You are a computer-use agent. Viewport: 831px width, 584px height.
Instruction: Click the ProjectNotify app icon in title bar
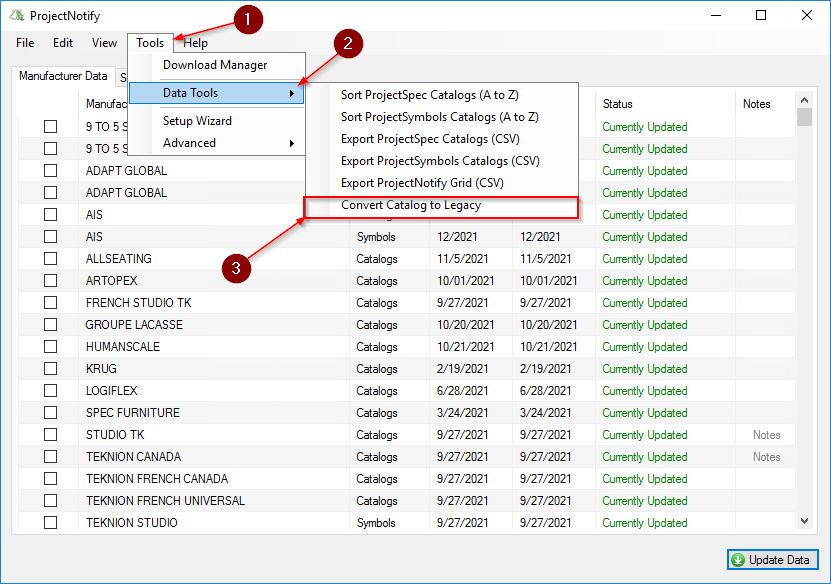pos(16,16)
